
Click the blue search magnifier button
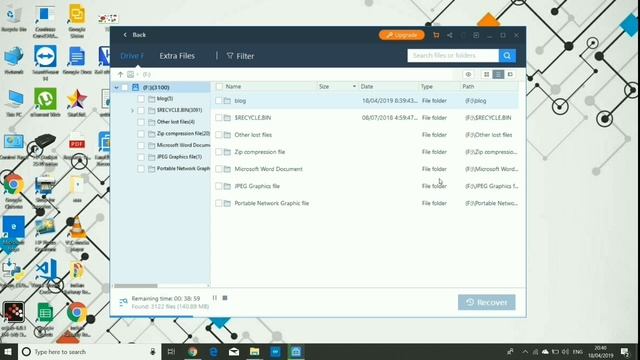[x=507, y=56]
